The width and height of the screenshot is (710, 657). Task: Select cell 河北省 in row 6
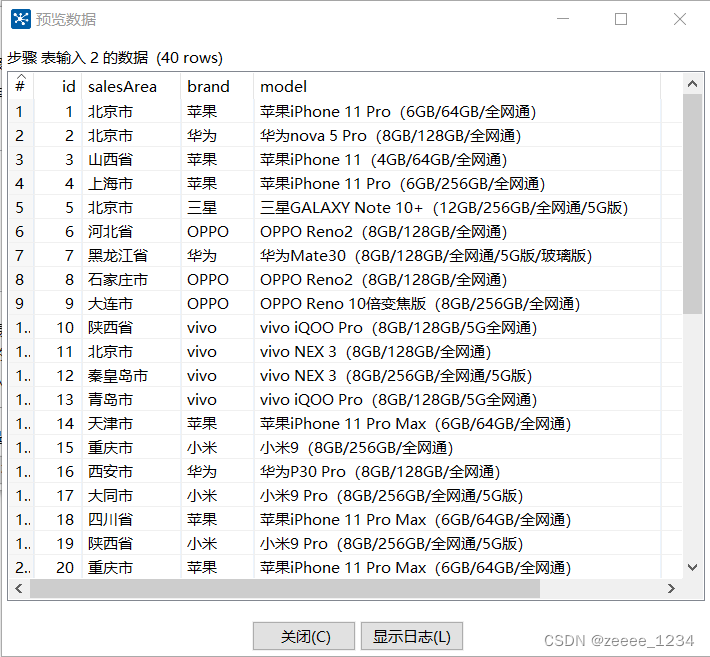(131, 231)
